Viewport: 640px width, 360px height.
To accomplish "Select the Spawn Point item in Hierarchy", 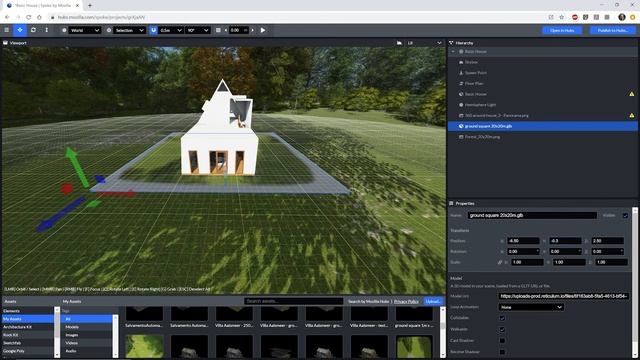I will (x=476, y=73).
